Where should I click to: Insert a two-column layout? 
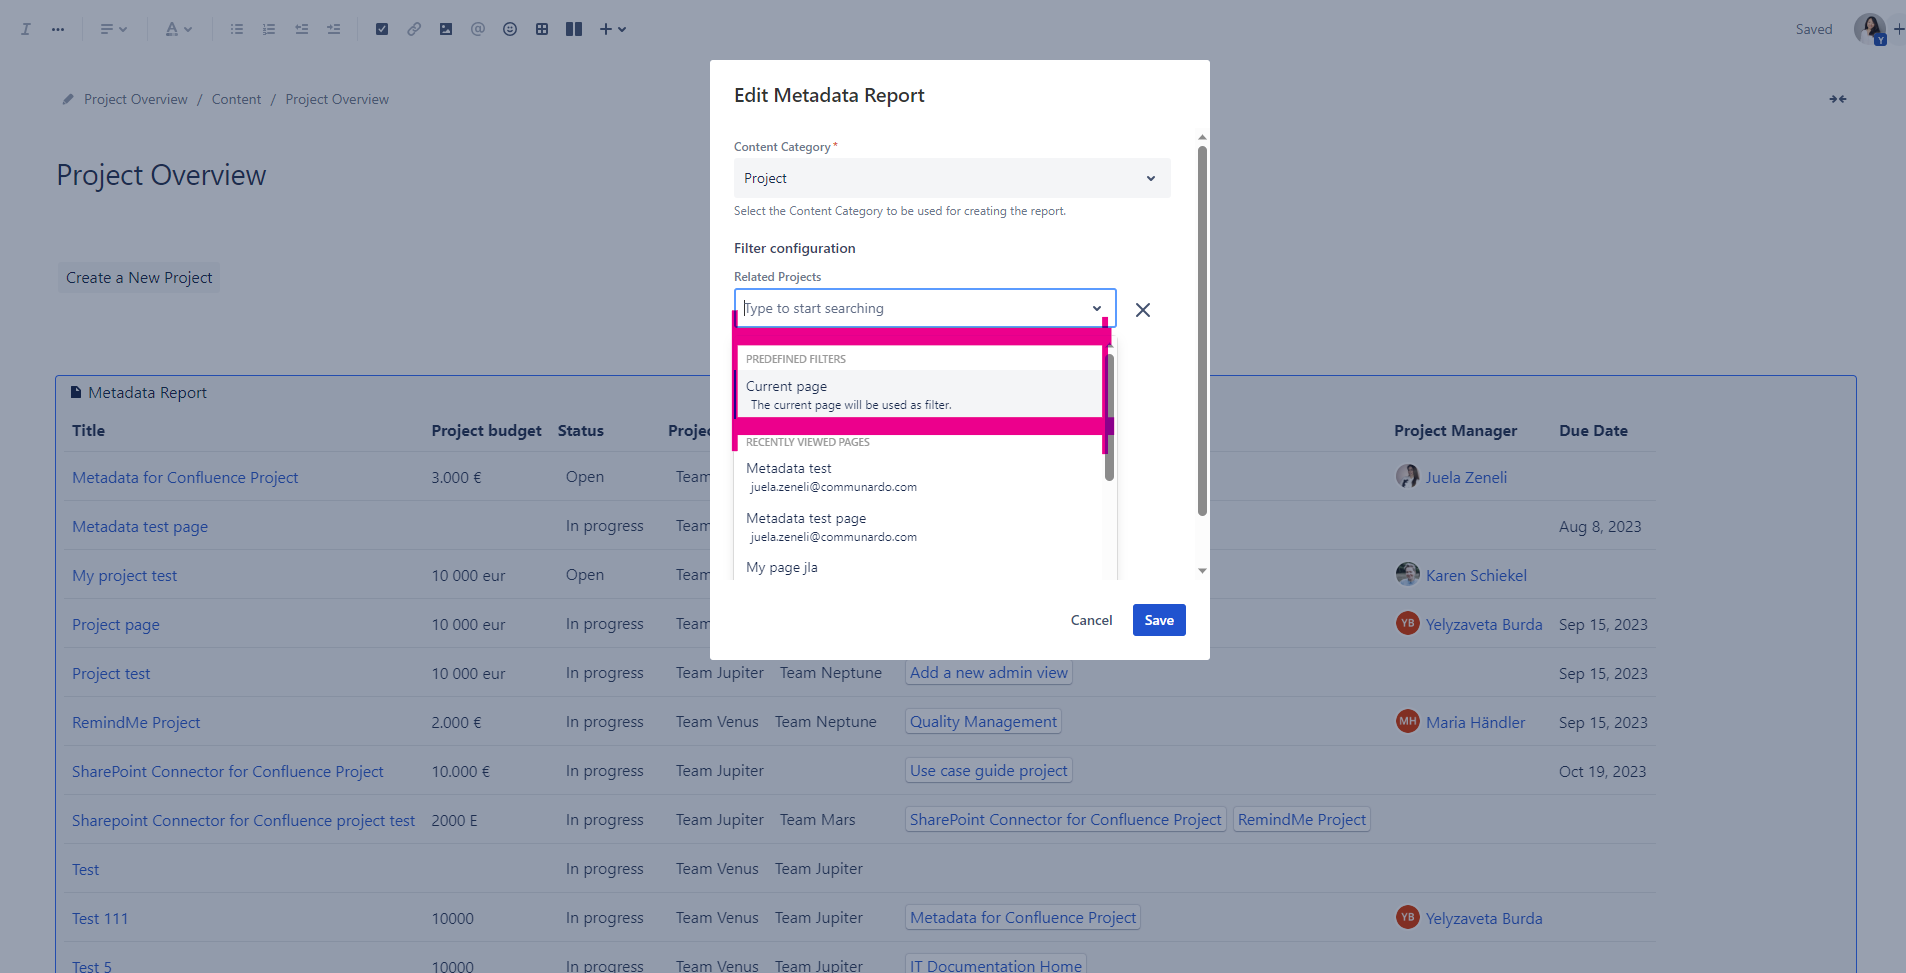click(x=574, y=29)
